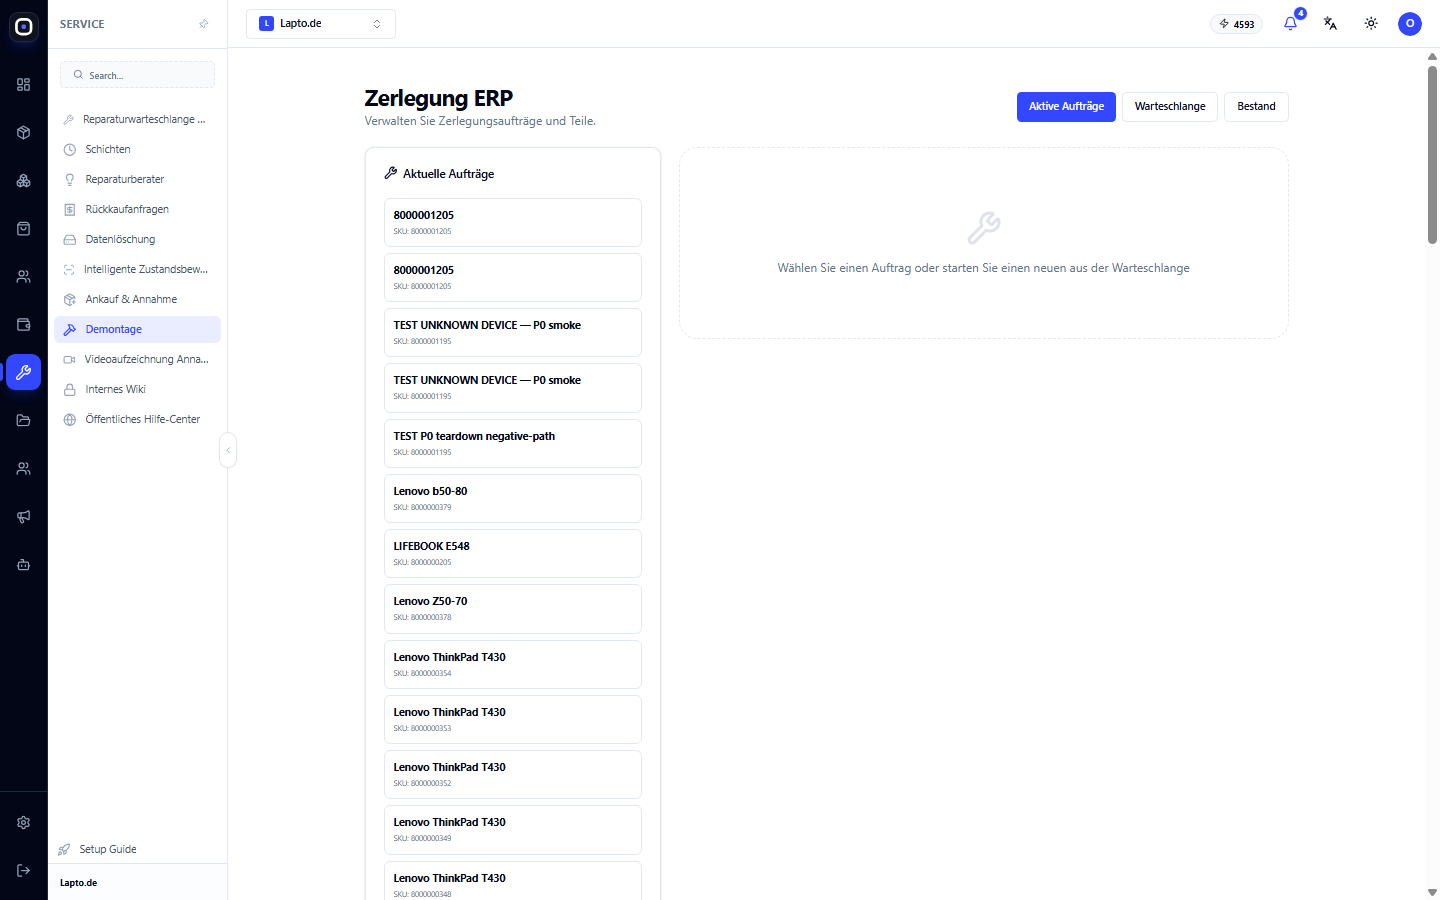Focus the sidebar Search field

138,75
